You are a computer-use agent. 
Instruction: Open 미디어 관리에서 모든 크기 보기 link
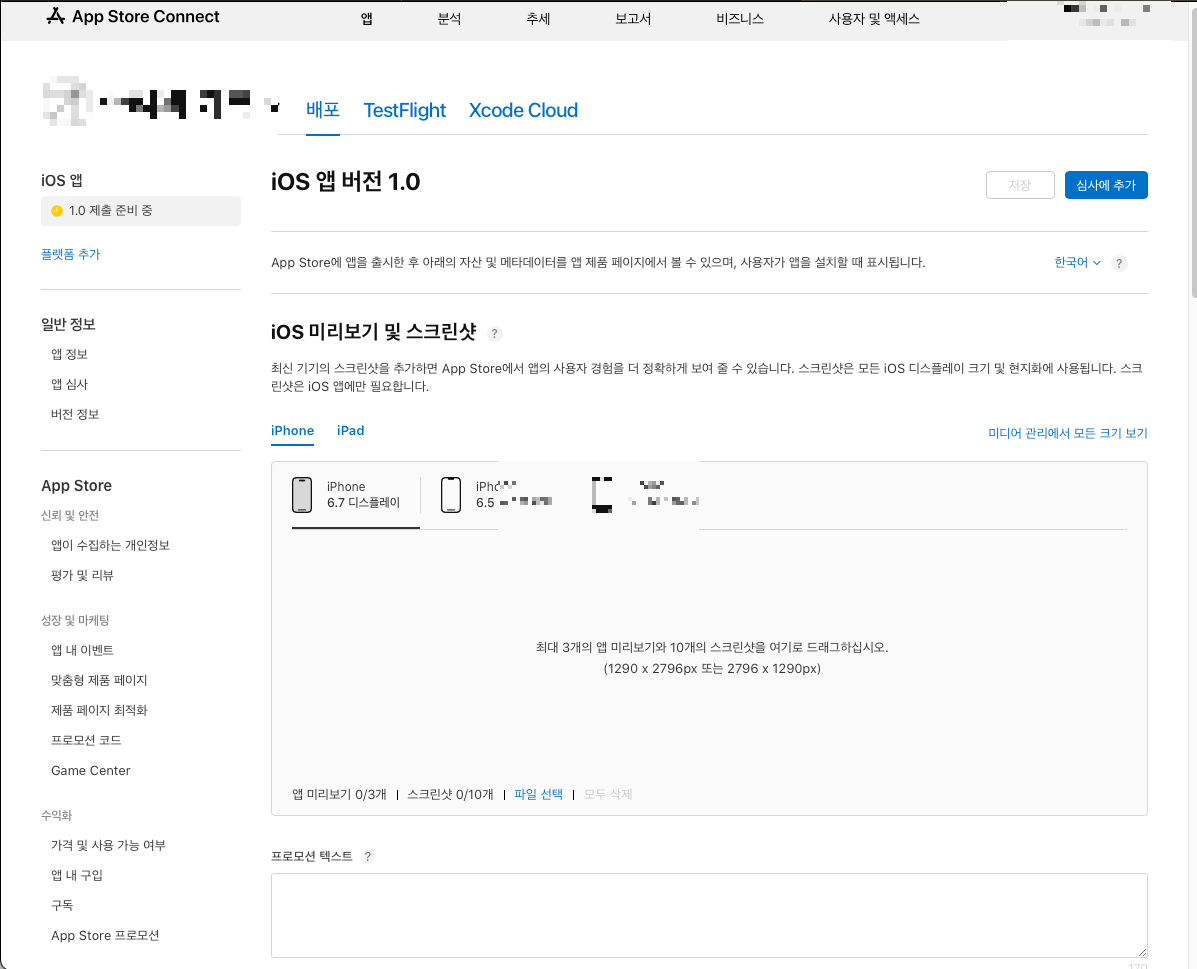[1067, 433]
